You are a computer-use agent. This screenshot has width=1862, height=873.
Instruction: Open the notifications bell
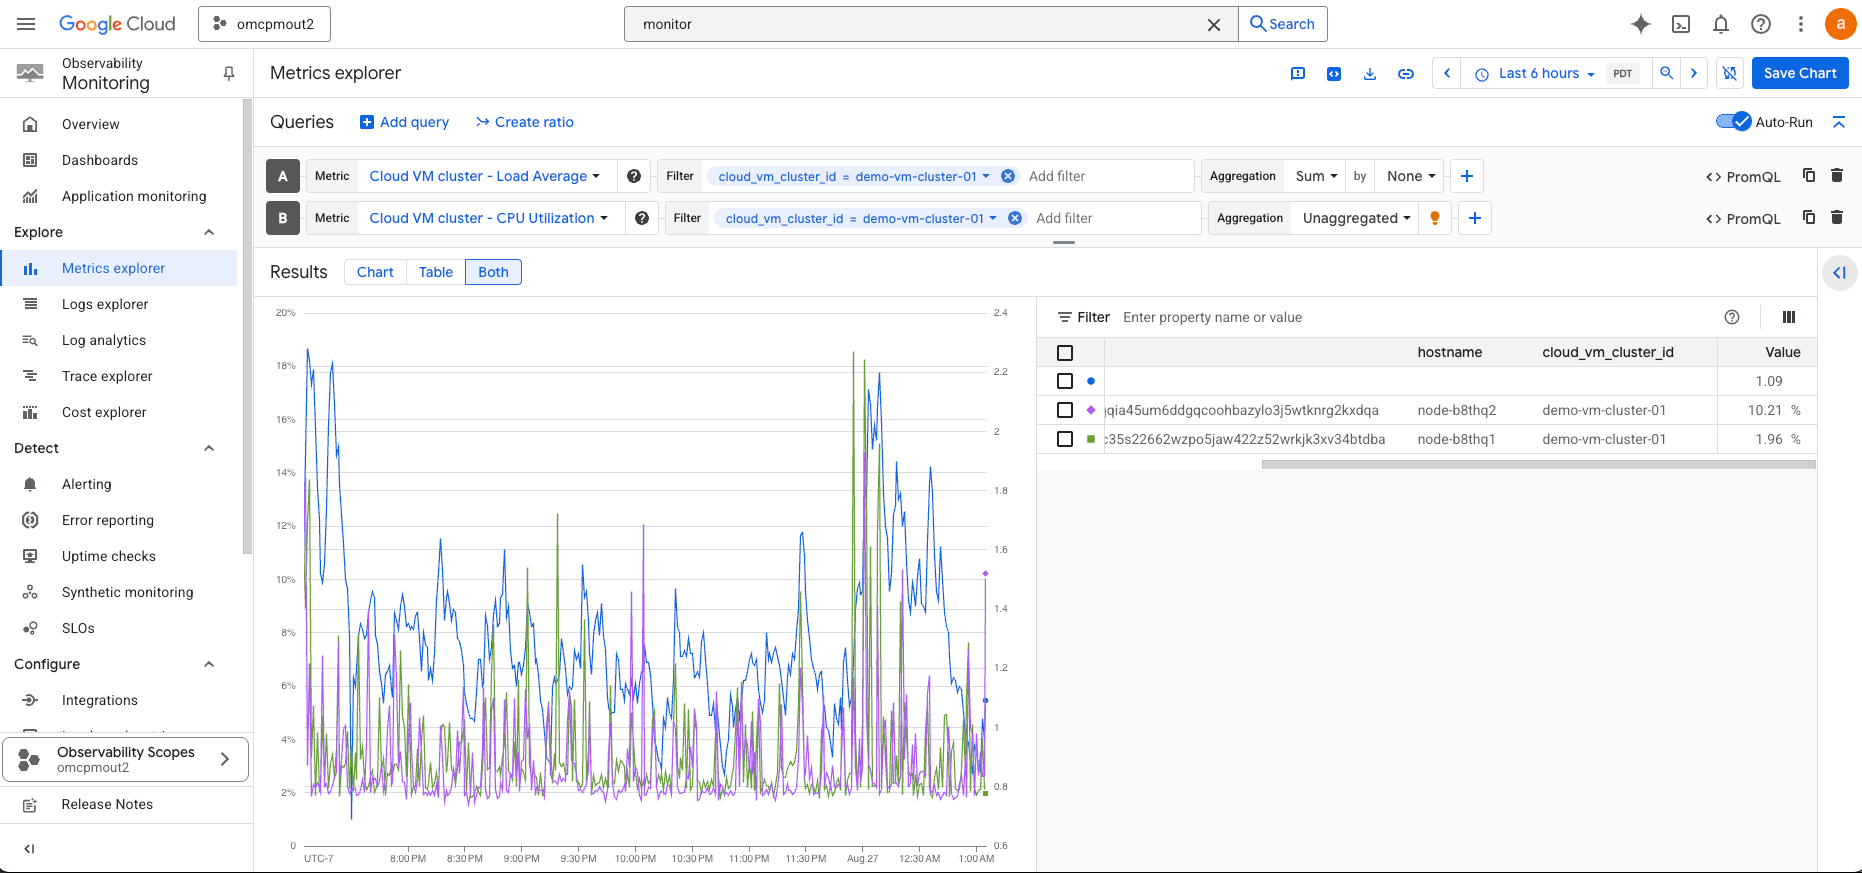1721,24
